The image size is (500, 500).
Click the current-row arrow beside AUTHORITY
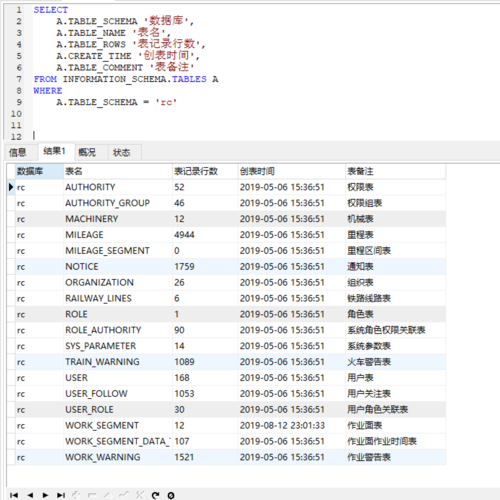click(x=11, y=187)
